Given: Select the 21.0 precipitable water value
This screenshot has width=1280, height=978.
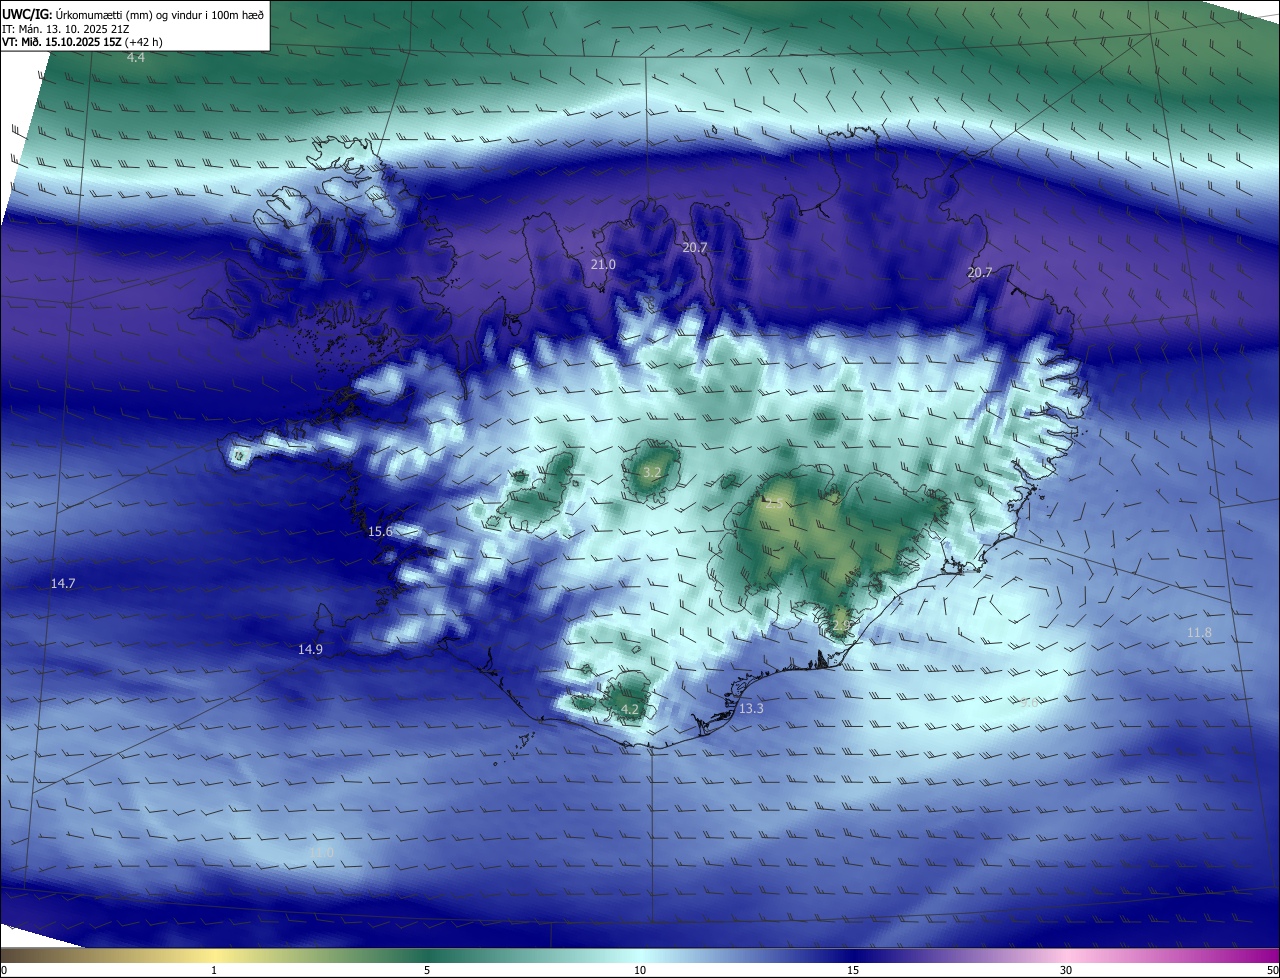Looking at the screenshot, I should pos(603,265).
